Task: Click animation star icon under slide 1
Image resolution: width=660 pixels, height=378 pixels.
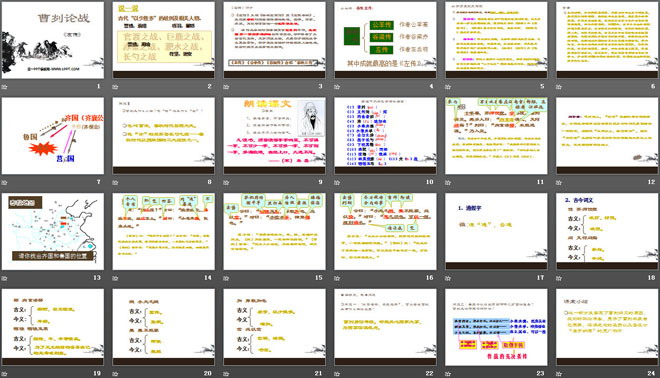Action: click(x=5, y=87)
